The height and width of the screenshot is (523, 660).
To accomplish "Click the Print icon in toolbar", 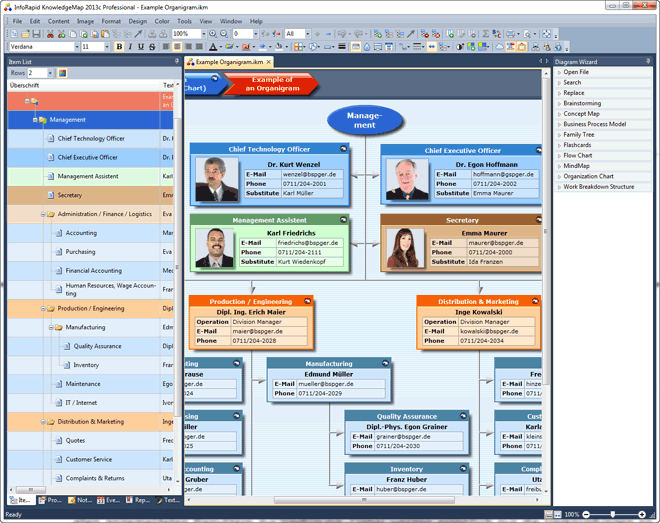I will pos(511,34).
